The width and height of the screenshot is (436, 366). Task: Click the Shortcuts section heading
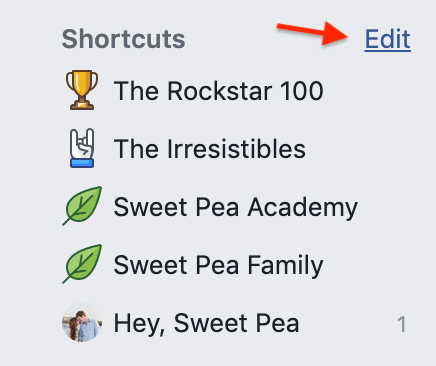coord(123,39)
